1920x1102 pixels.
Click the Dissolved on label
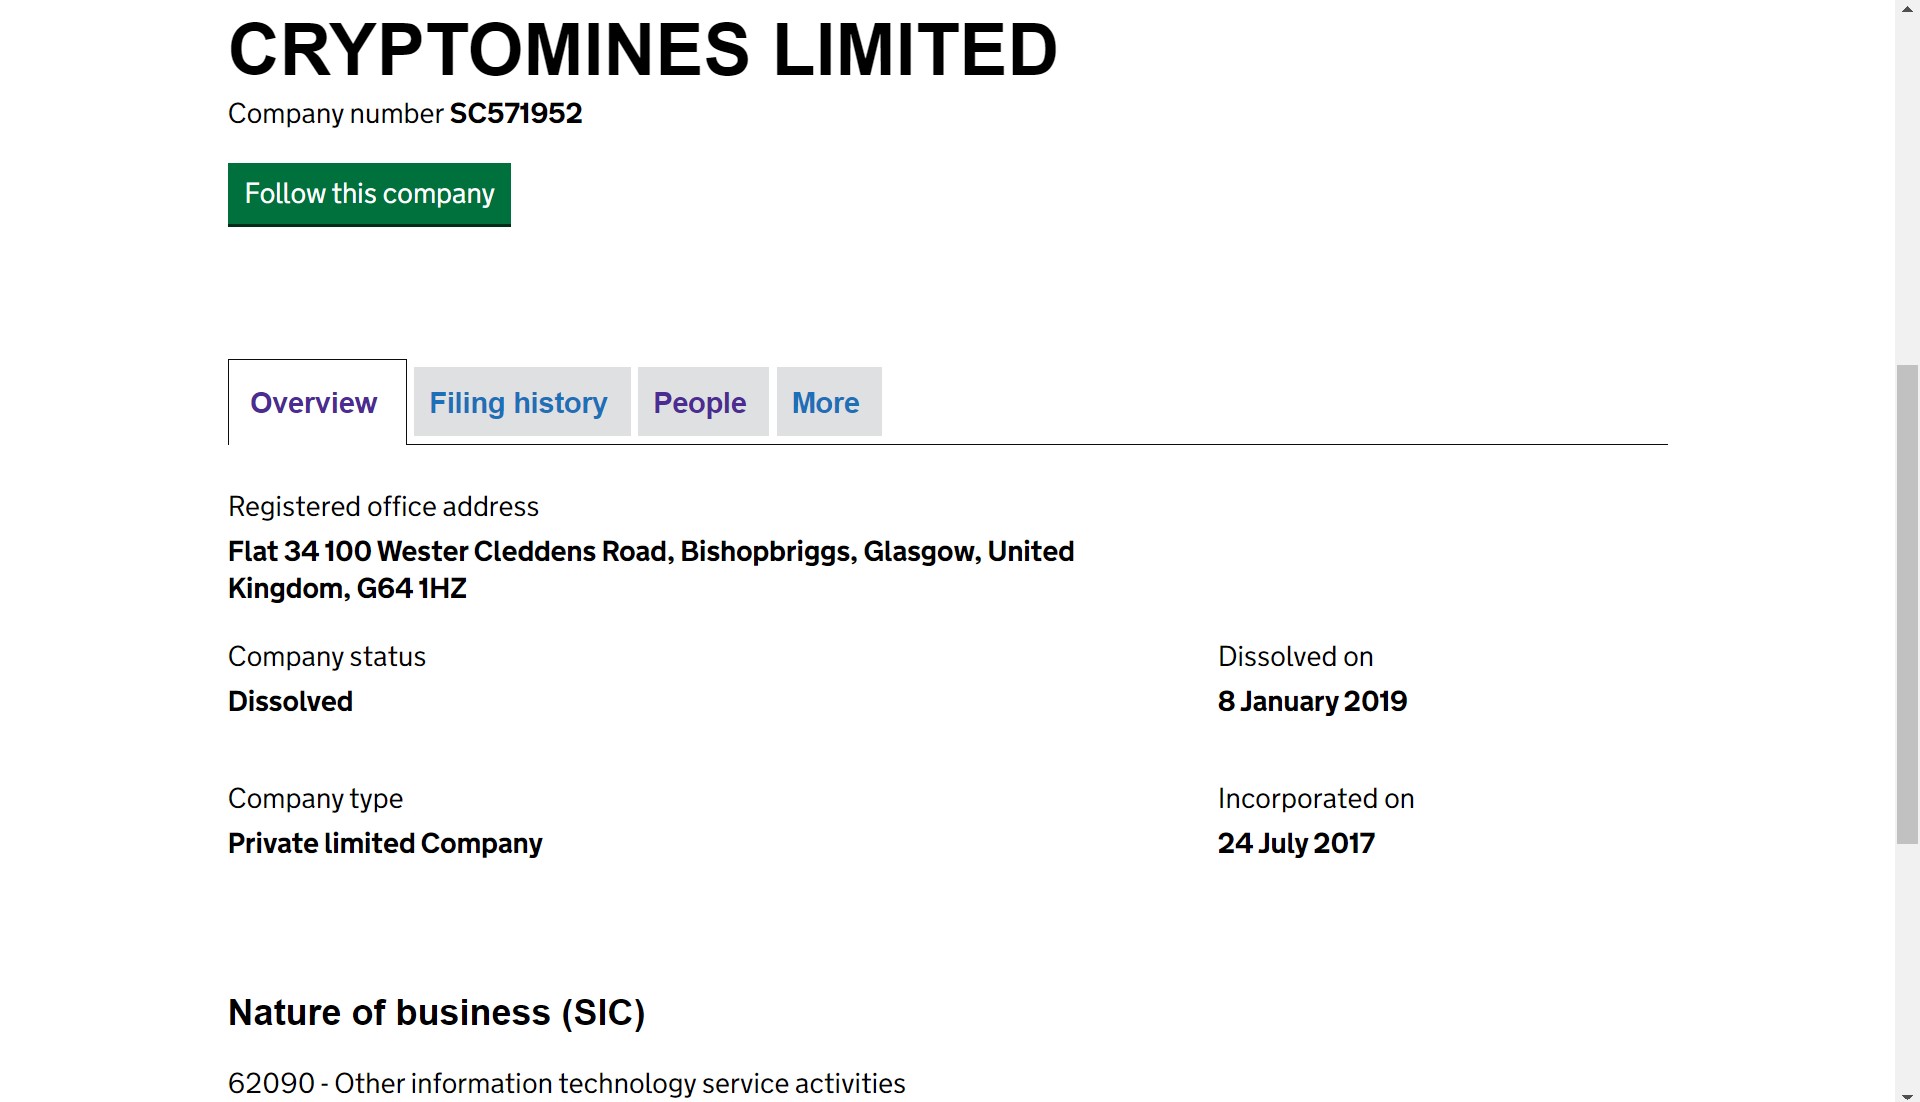(x=1295, y=656)
